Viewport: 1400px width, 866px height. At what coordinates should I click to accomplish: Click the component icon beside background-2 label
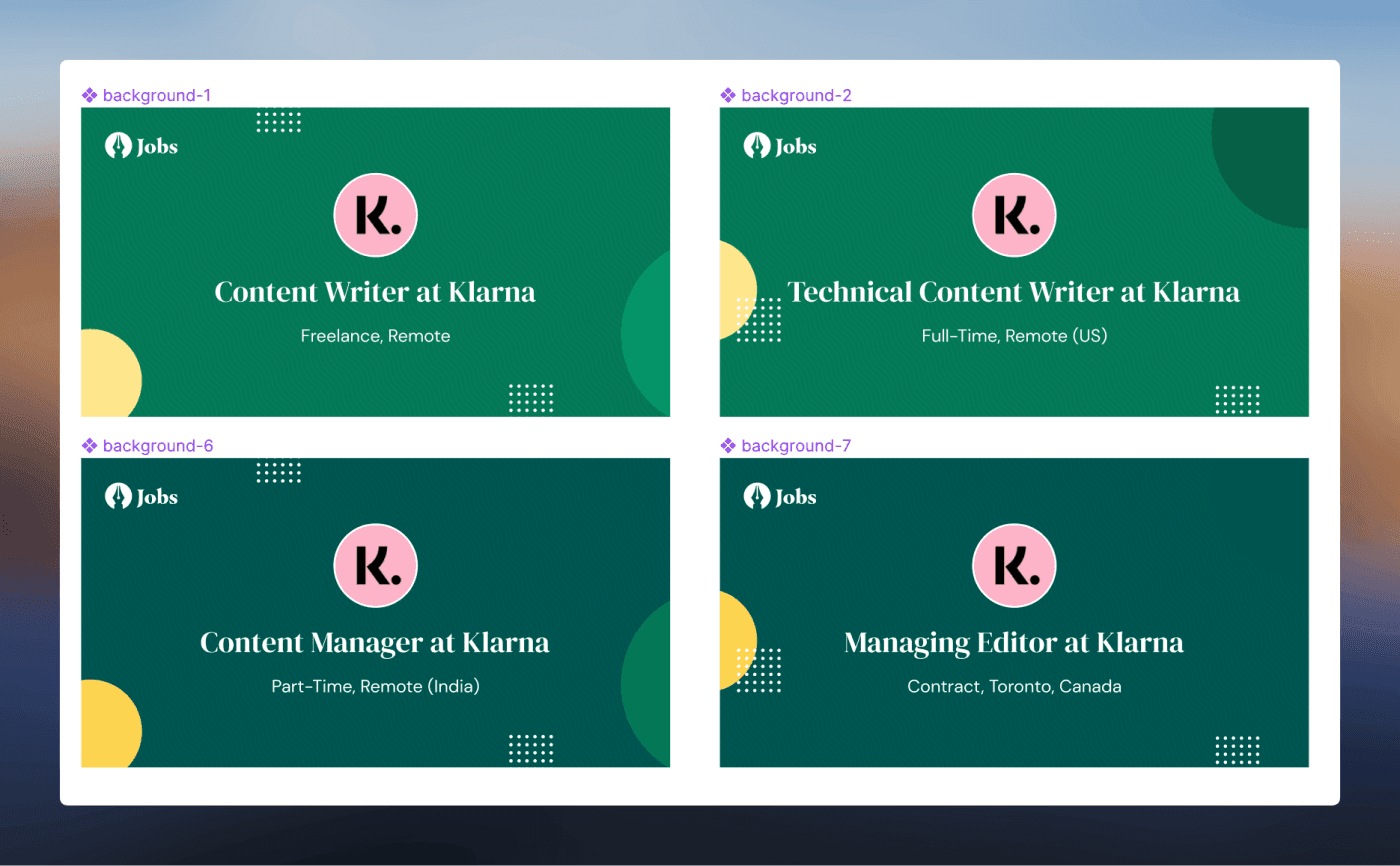[x=728, y=96]
